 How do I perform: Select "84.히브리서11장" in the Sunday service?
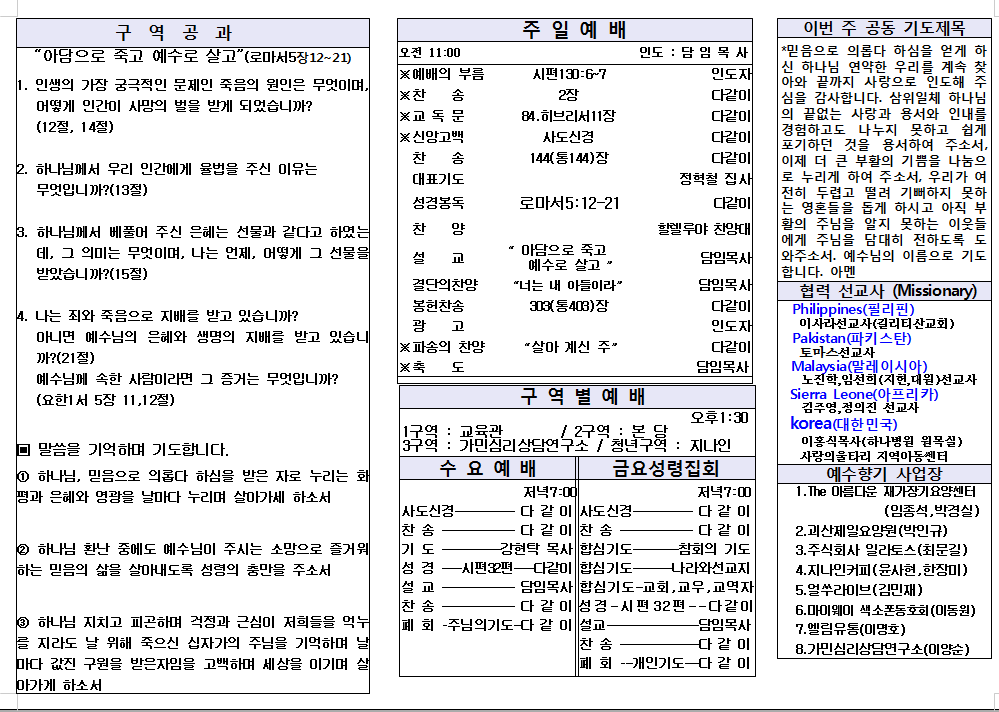click(568, 116)
